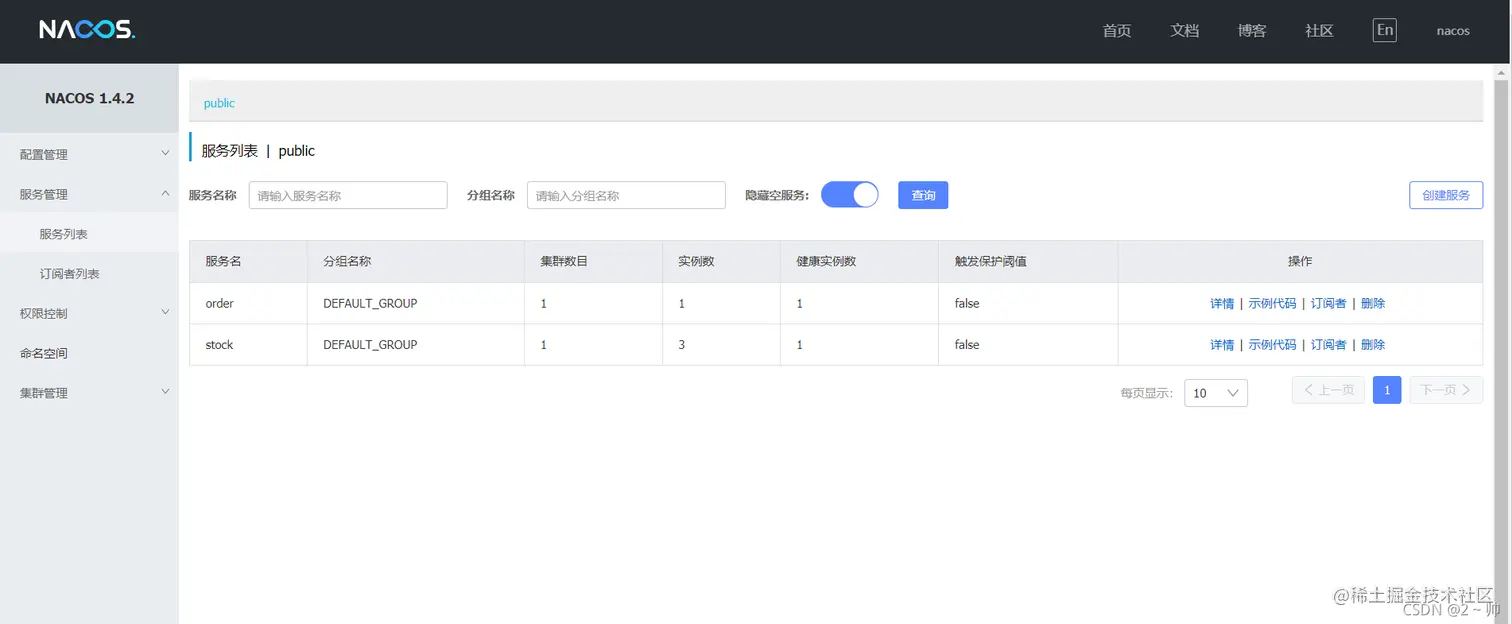Open 订阅者 for the stock service
Image resolution: width=1512 pixels, height=624 pixels.
tap(1328, 344)
